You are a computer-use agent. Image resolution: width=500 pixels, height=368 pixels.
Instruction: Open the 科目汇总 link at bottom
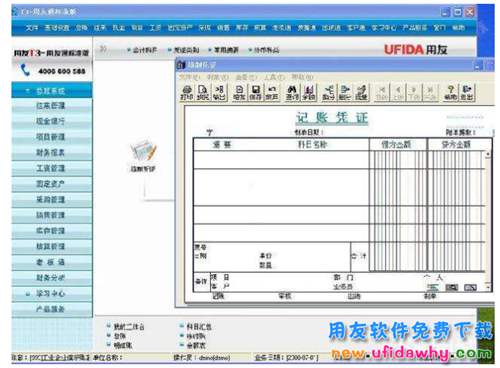199,327
